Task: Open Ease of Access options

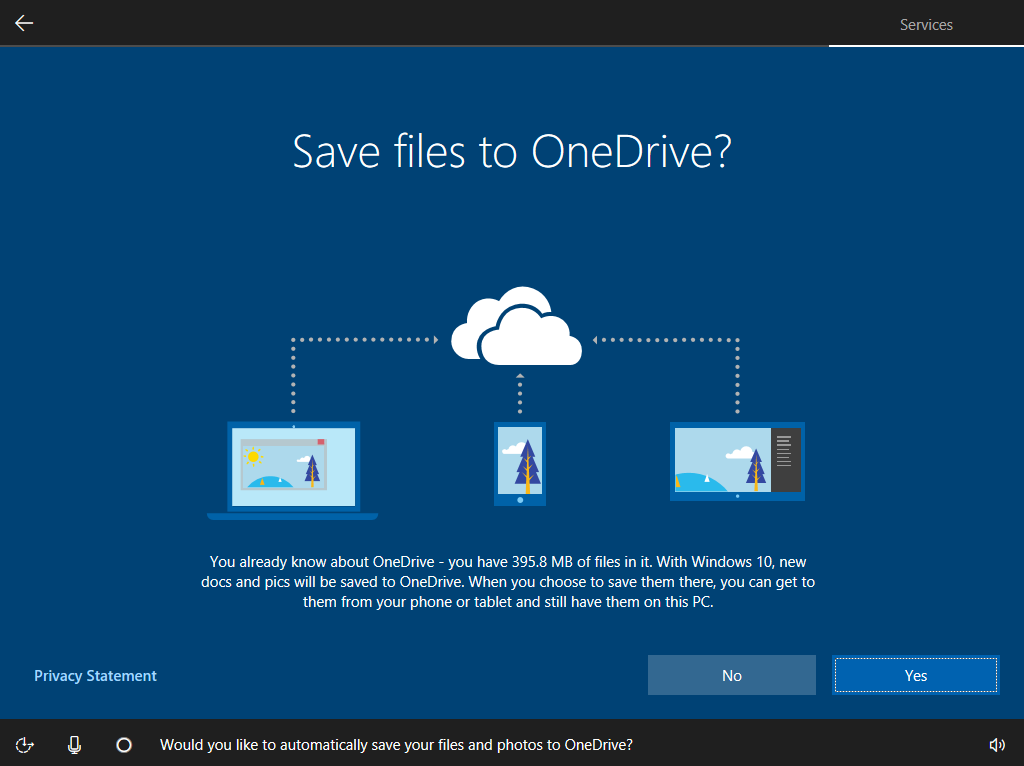Action: (24, 745)
